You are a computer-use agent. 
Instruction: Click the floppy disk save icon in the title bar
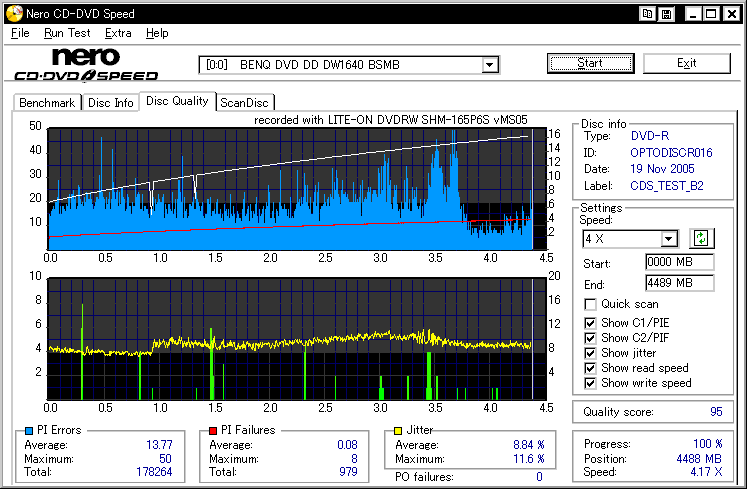(666, 14)
